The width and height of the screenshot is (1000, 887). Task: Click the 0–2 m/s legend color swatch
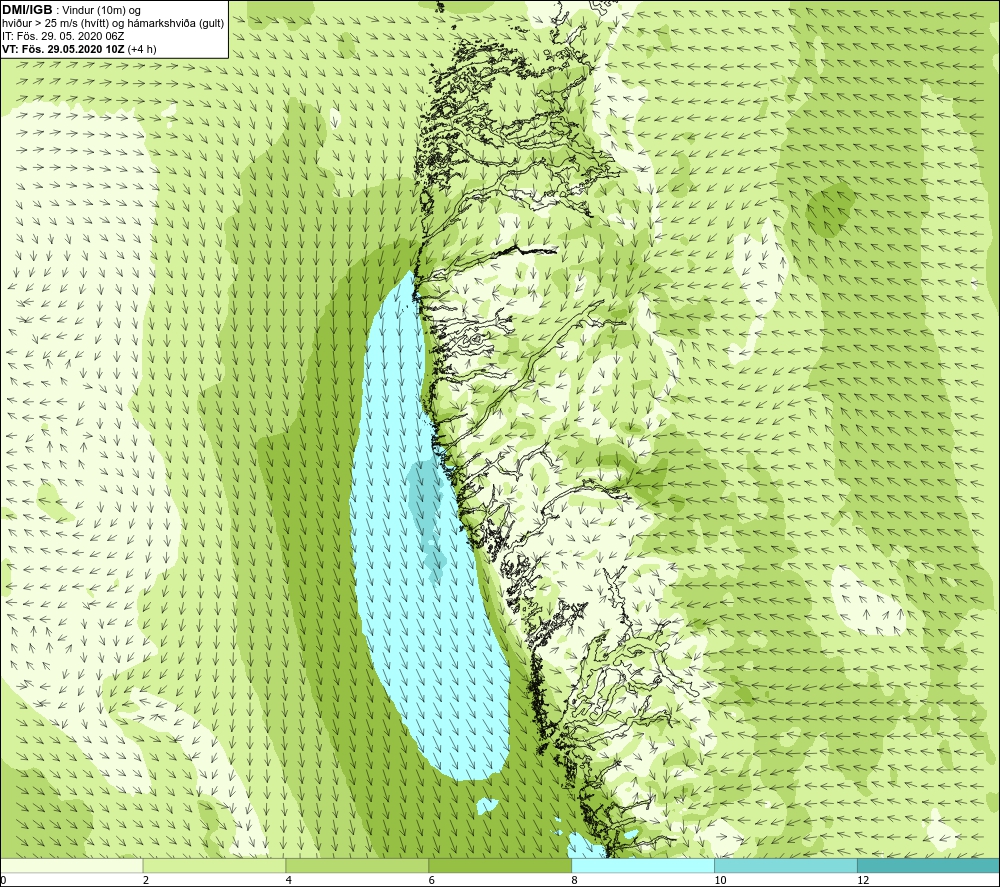tap(71, 865)
